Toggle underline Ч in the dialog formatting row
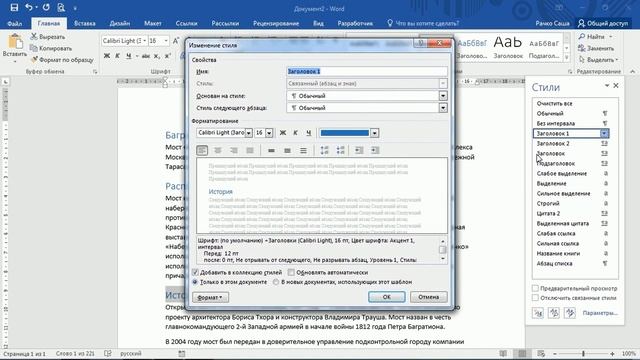 click(x=309, y=133)
